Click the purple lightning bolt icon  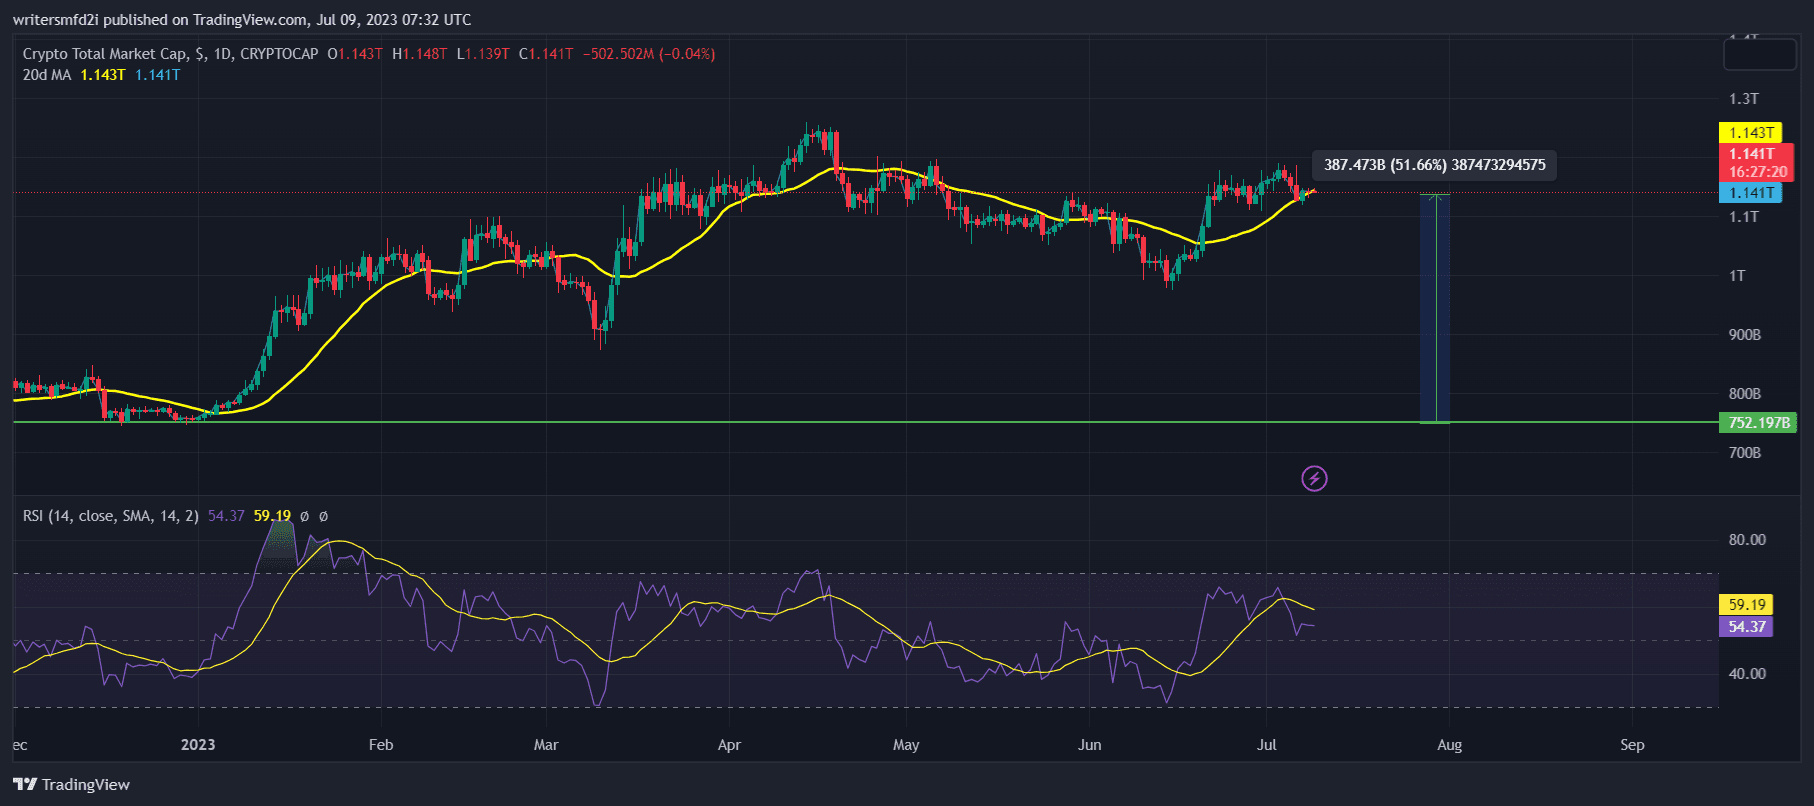coord(1314,479)
